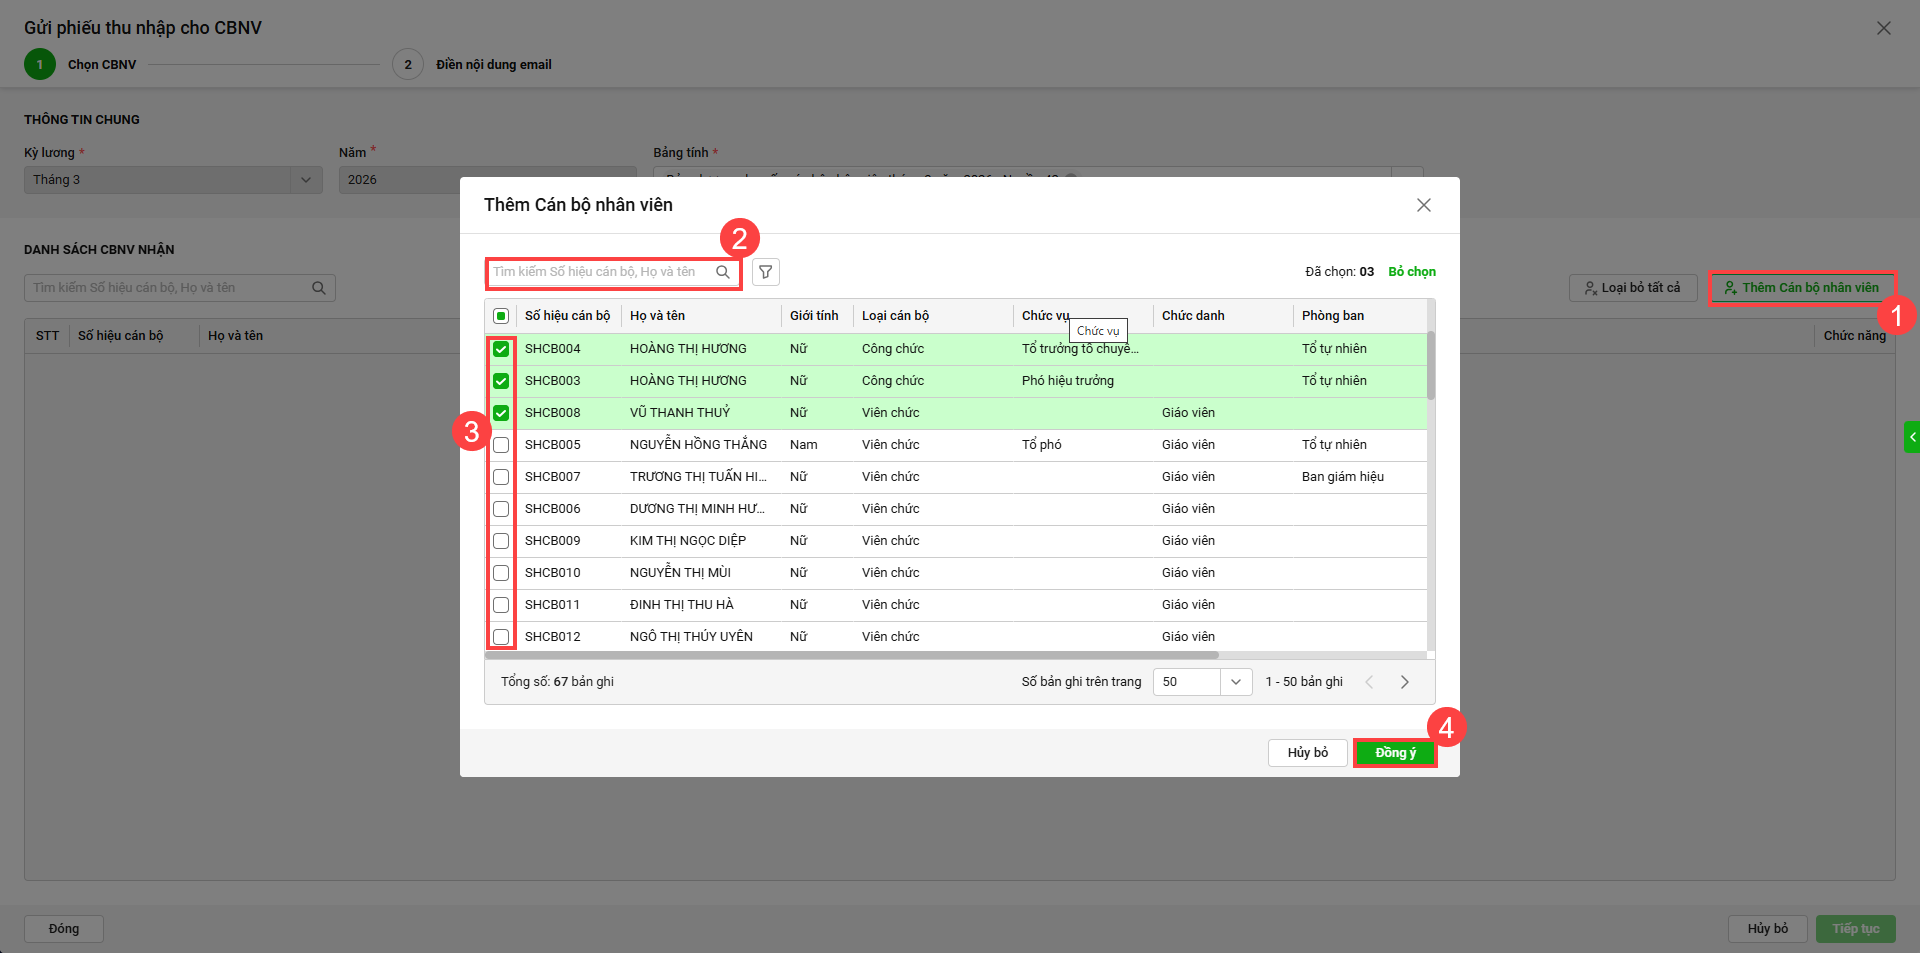Click the search magnifier in dialog
This screenshot has height=953, width=1920.
point(722,272)
